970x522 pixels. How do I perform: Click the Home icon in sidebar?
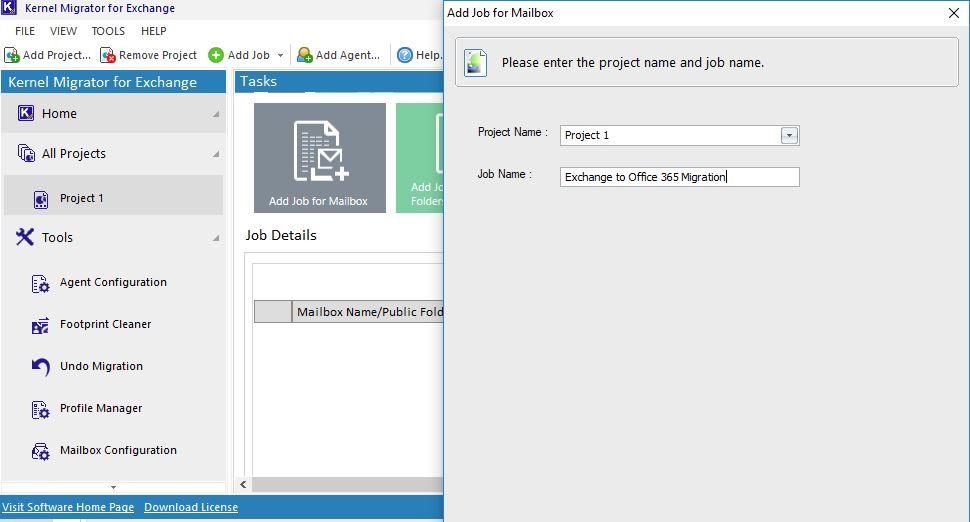pyautogui.click(x=26, y=113)
